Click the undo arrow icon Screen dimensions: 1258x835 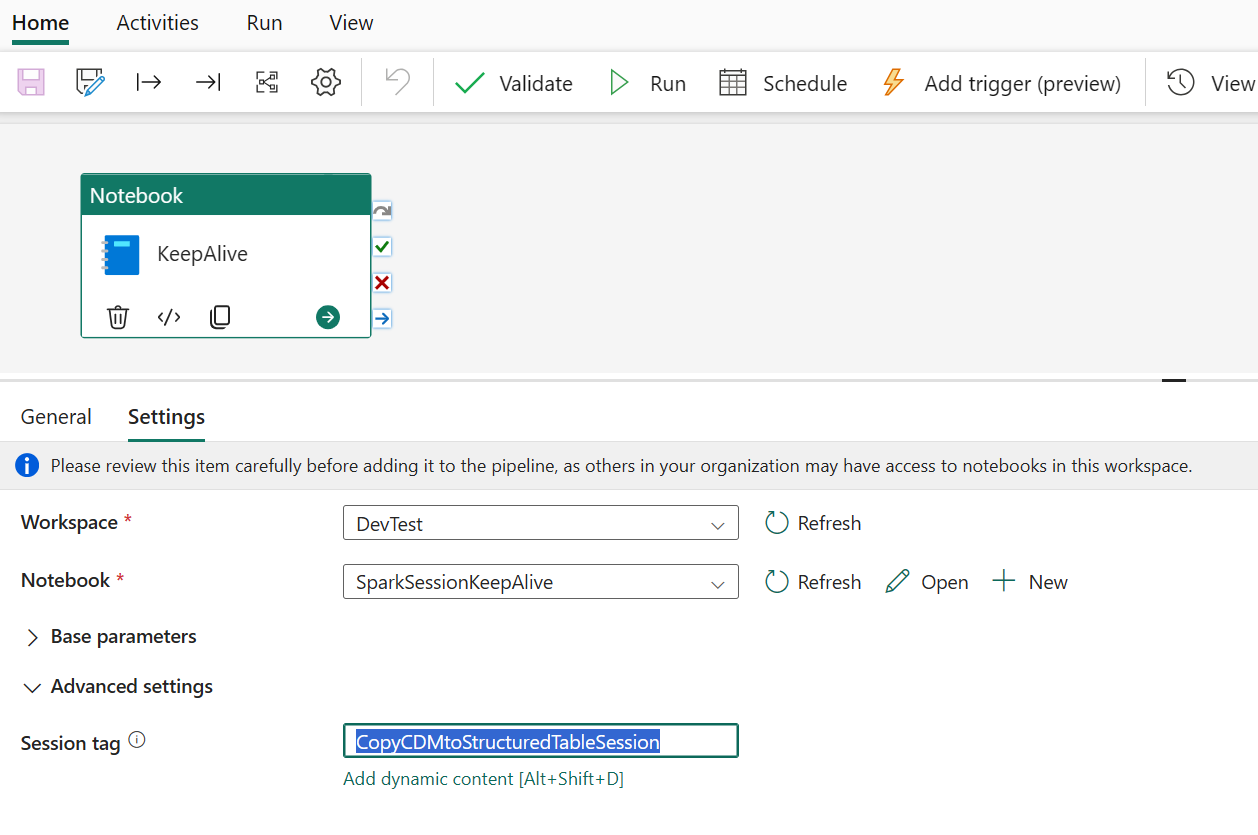coord(398,83)
